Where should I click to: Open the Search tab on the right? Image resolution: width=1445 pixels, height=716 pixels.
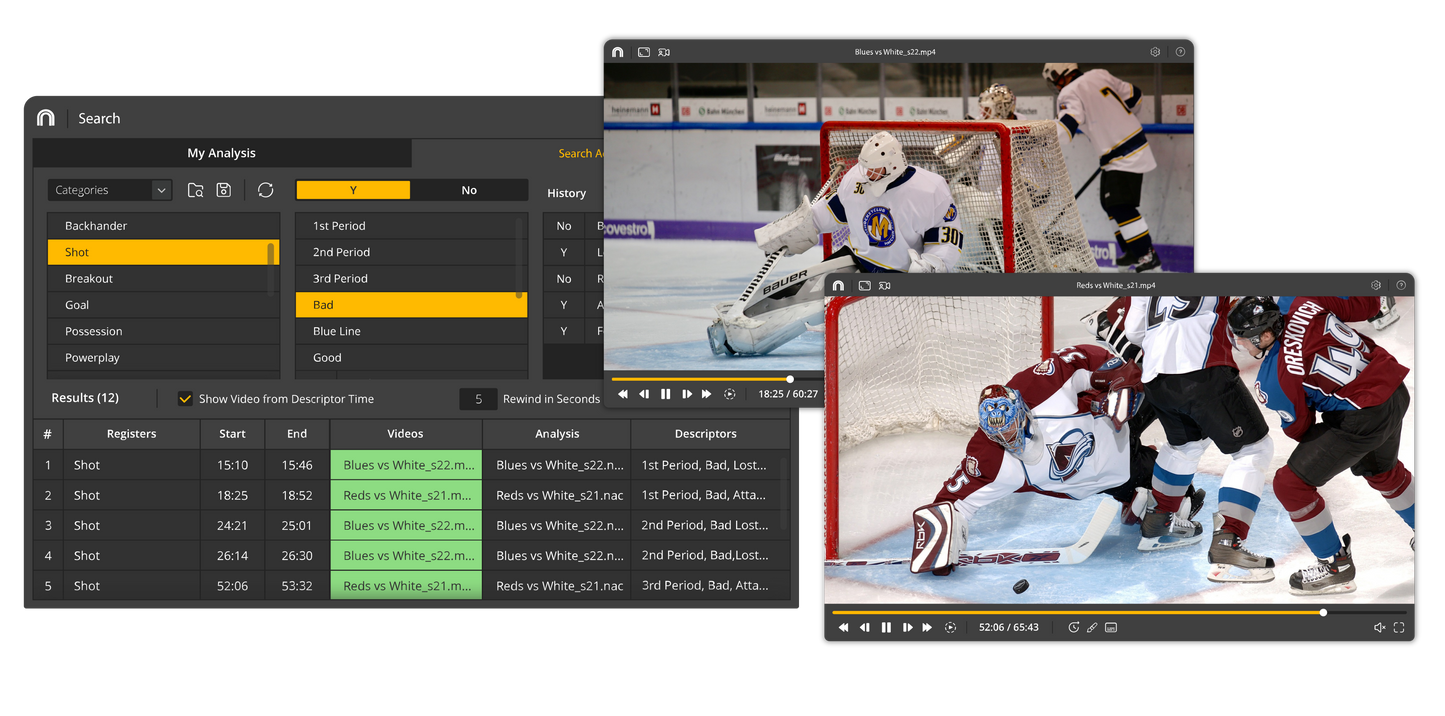[580, 153]
